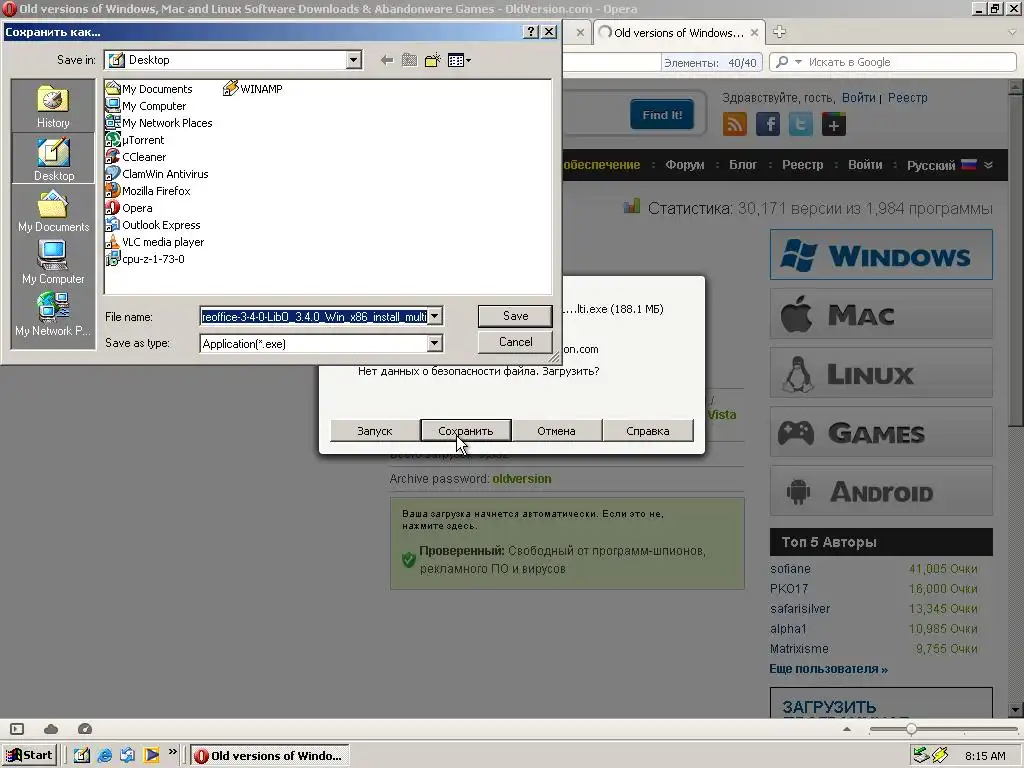This screenshot has width=1024, height=768.
Task: Select Mozilla Firefox shortcut in list
Action: coord(148,191)
